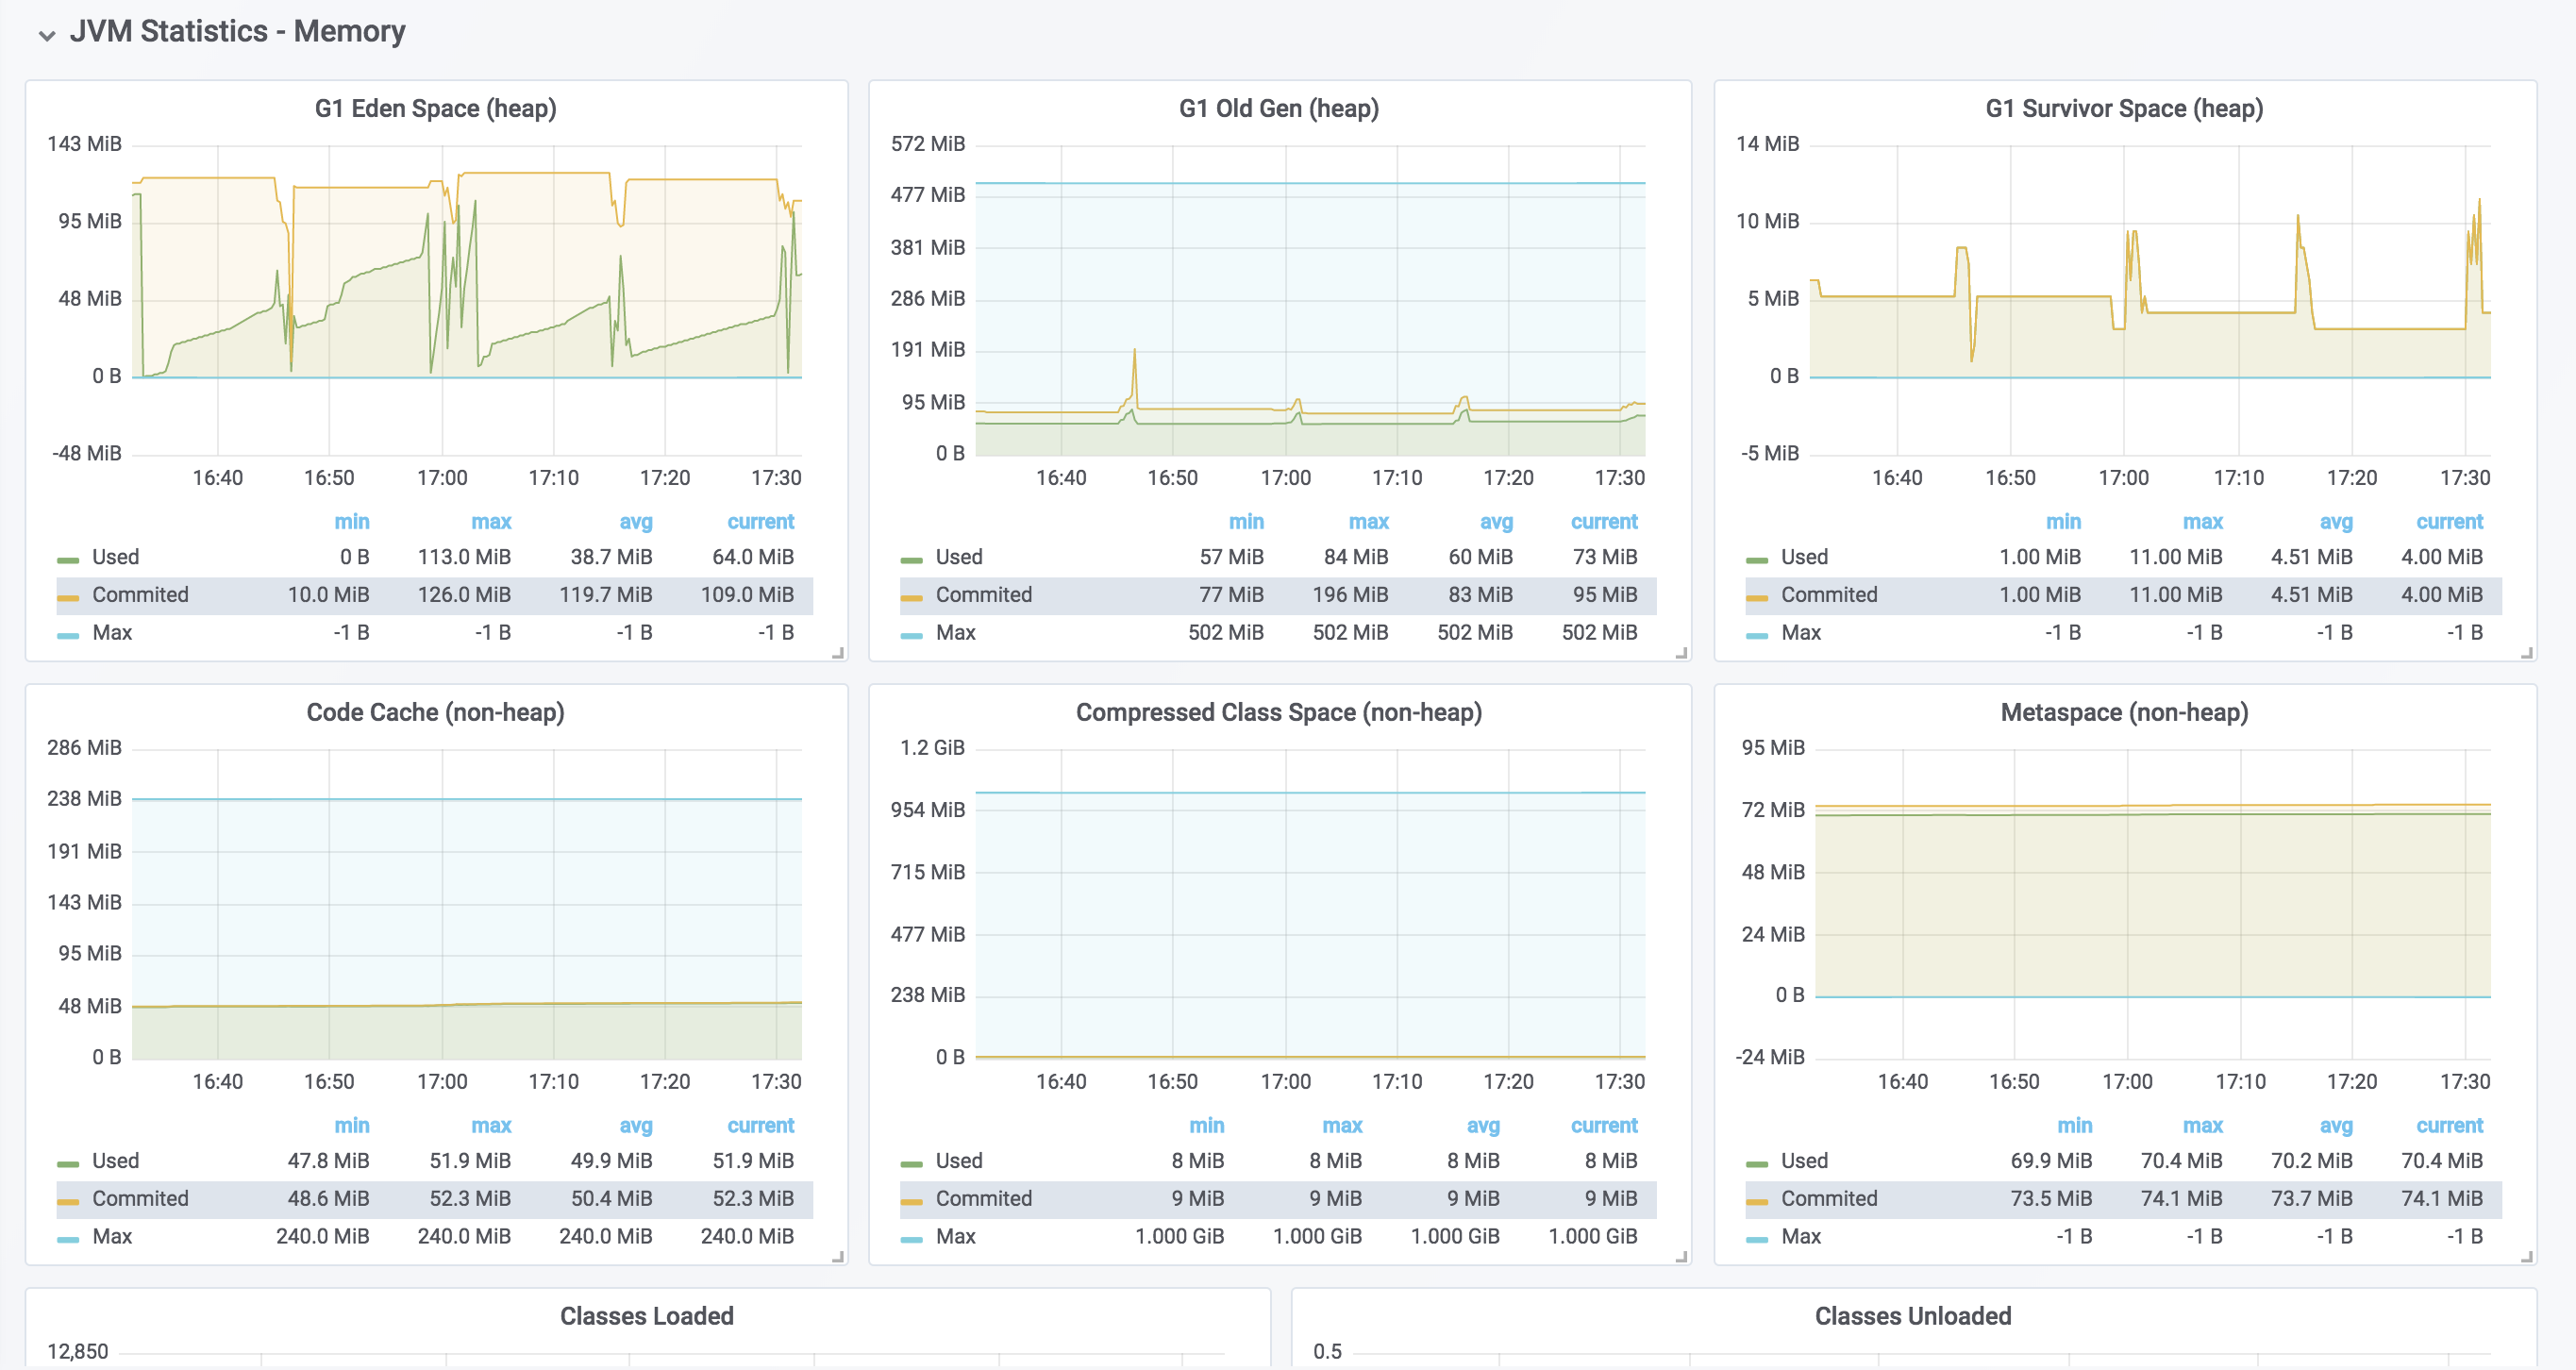
Task: Open Metaspace (non-heap) panel title menu
Action: tap(2124, 712)
